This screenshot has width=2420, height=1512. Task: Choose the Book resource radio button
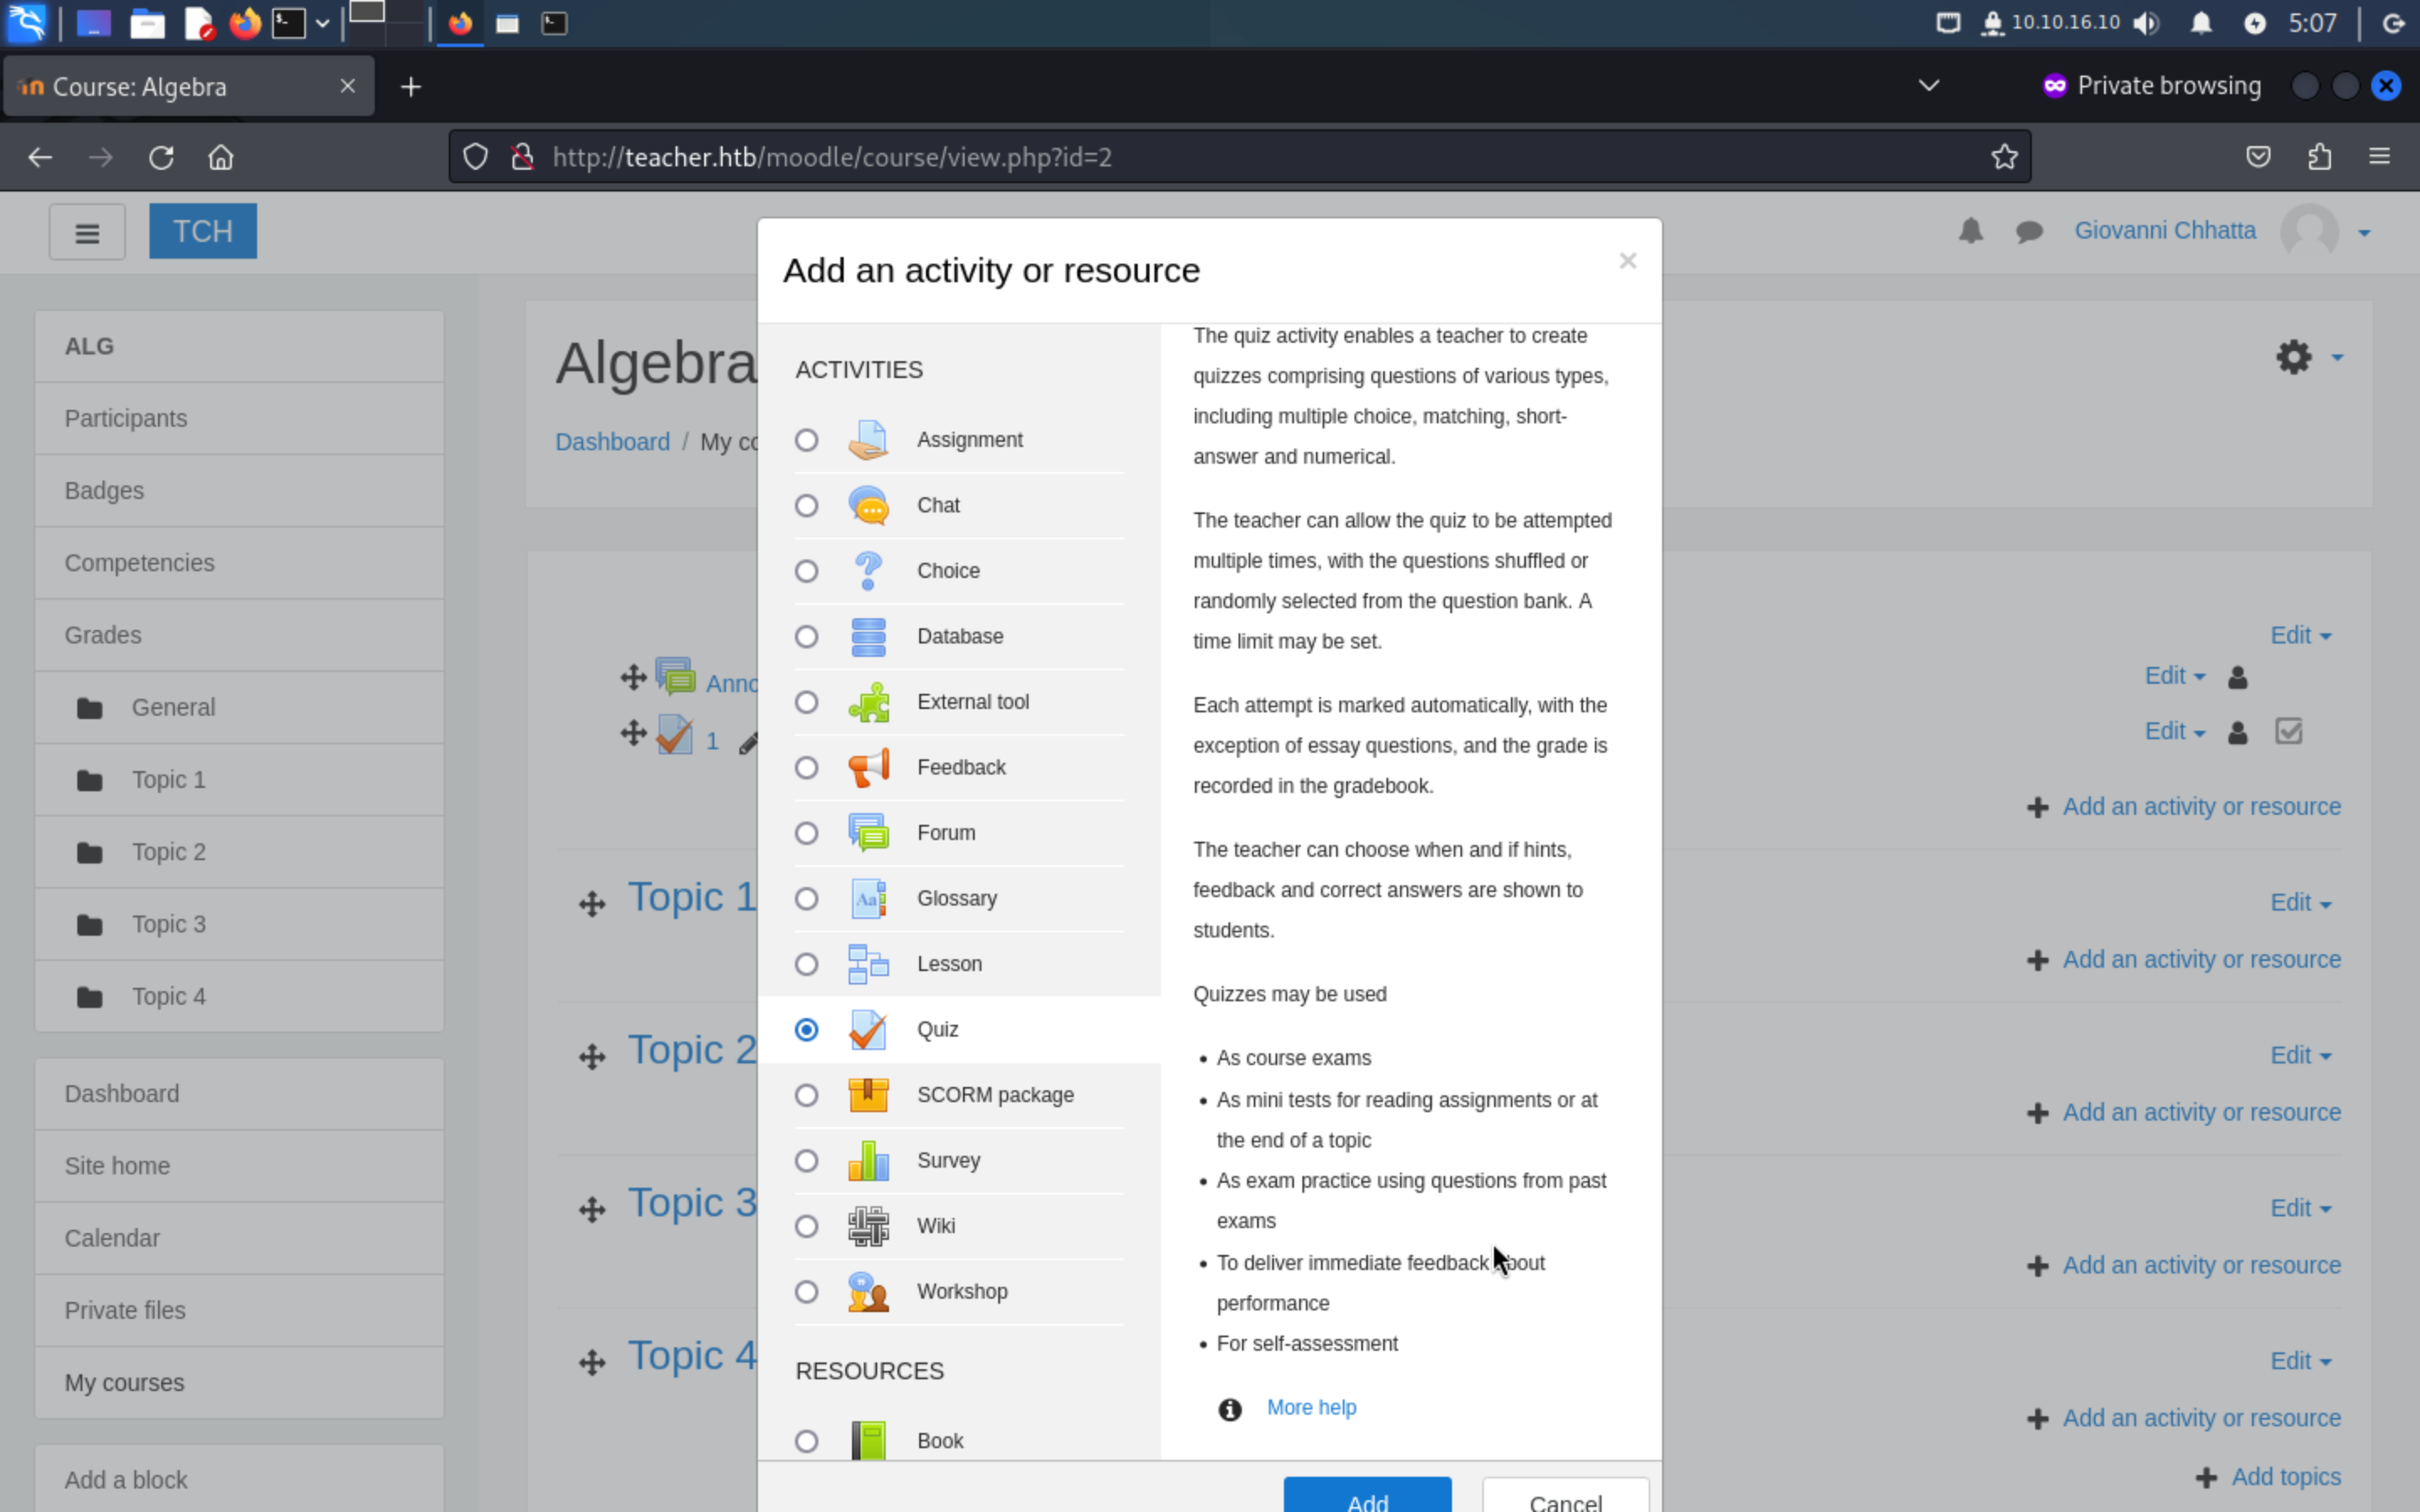(806, 1441)
